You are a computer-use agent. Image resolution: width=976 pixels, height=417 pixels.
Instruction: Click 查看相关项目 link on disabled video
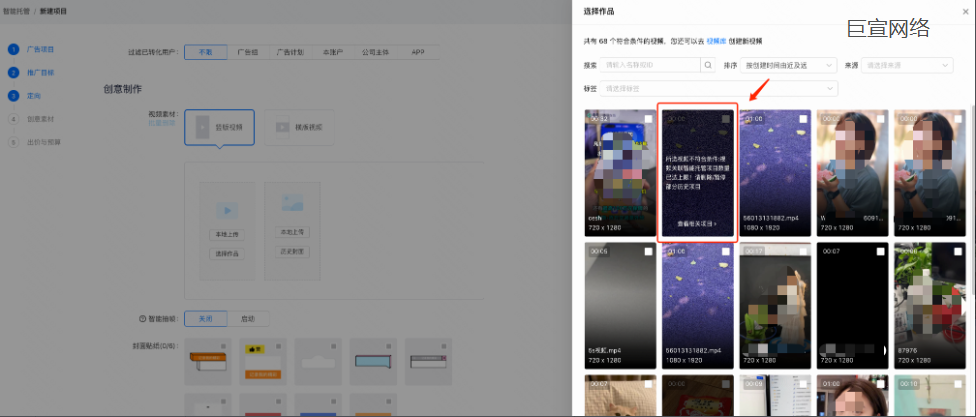697,223
